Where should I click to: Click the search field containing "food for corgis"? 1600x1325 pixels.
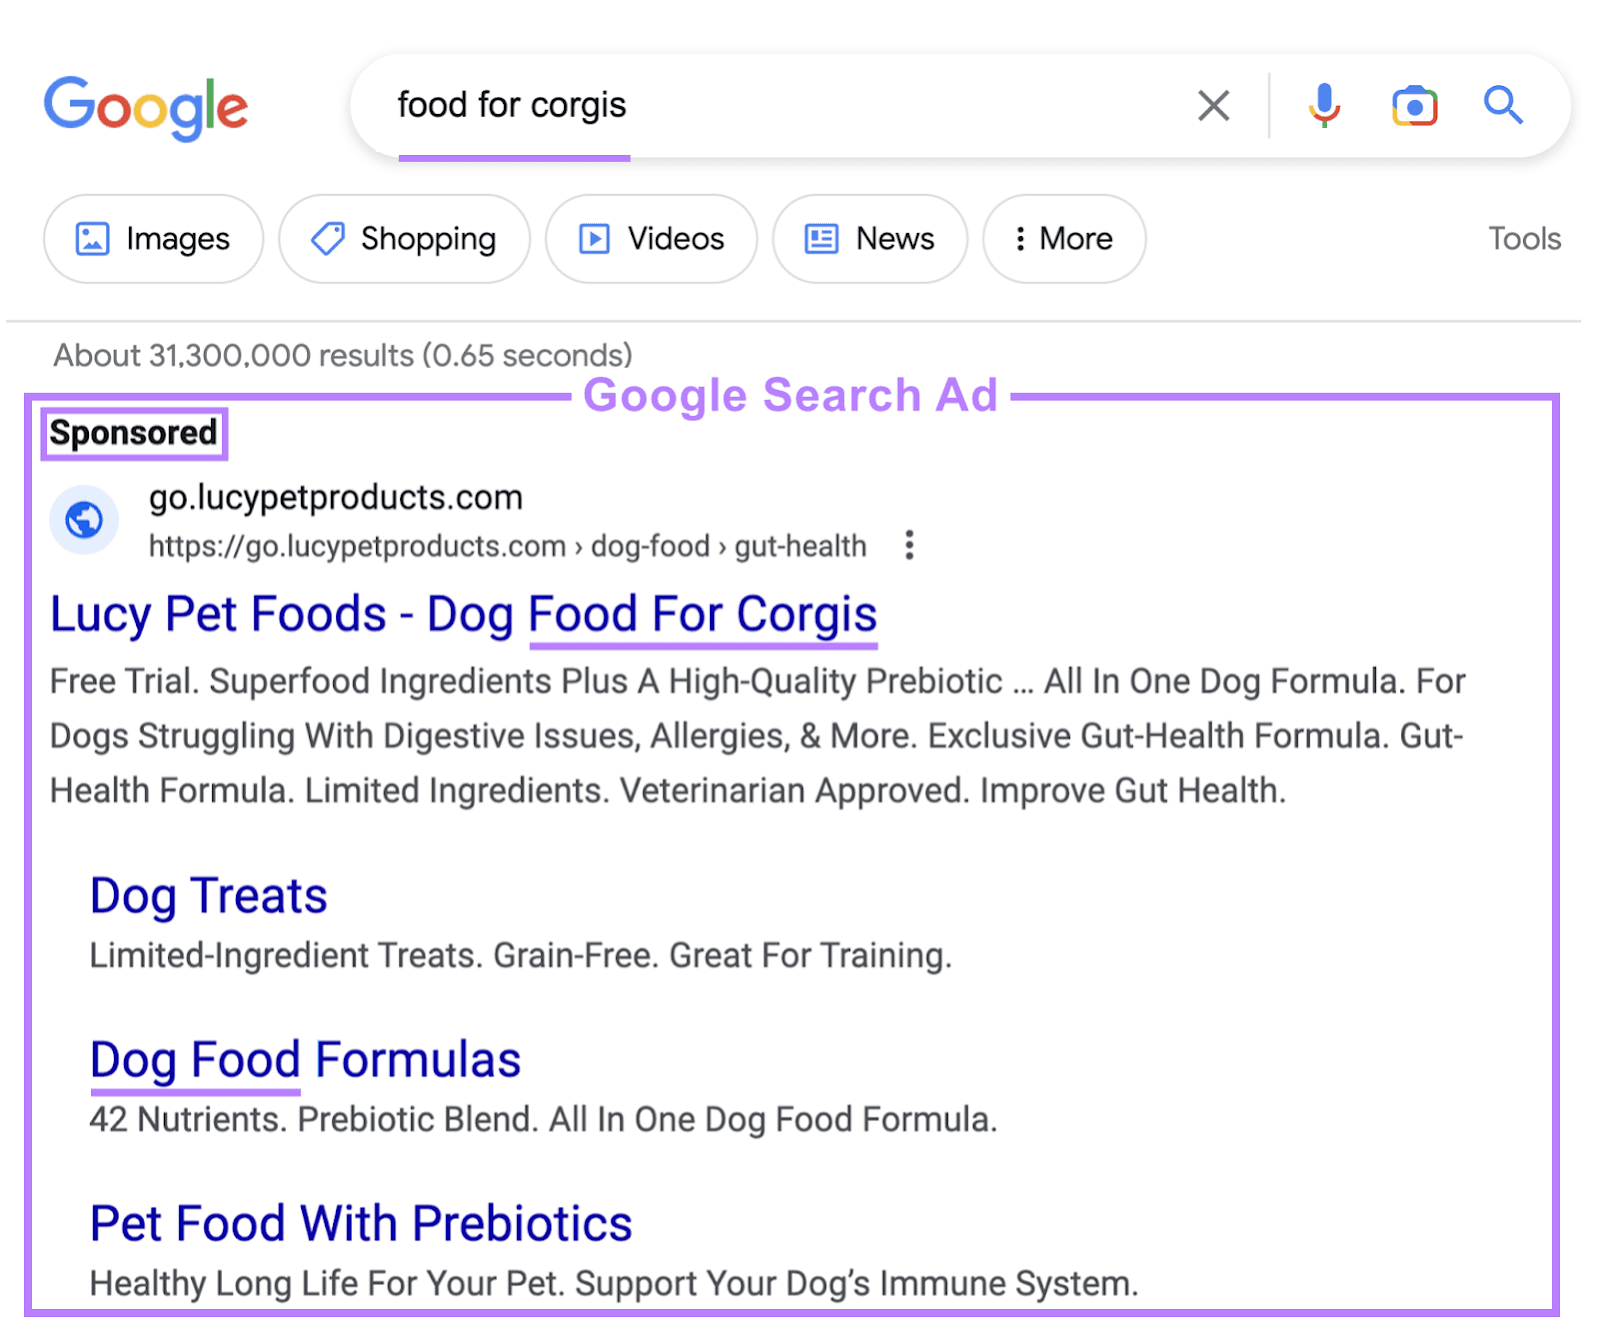[760, 105]
